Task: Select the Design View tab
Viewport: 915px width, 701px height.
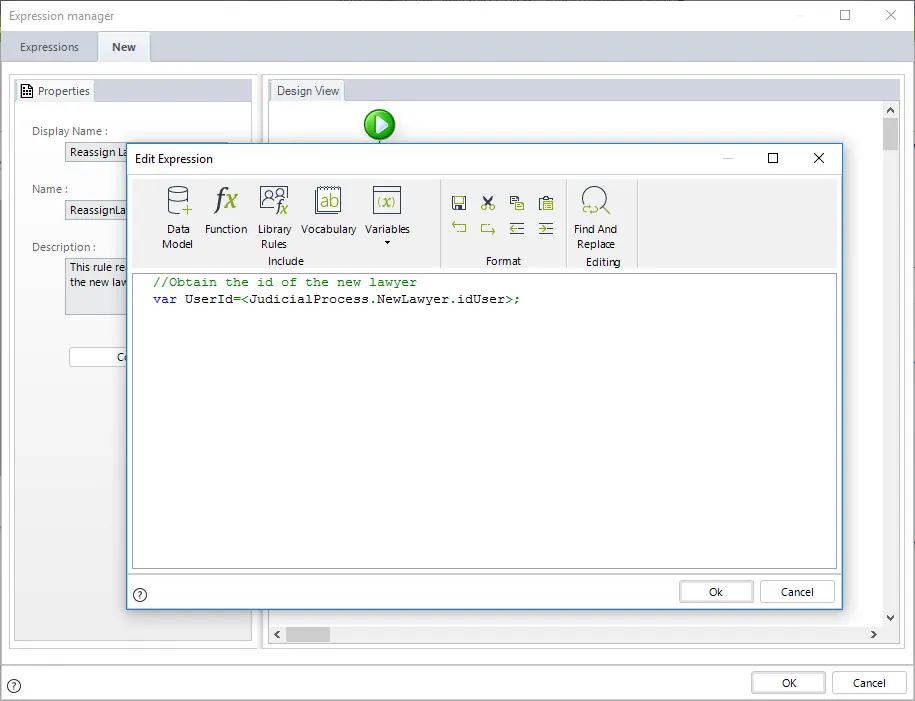Action: point(308,91)
